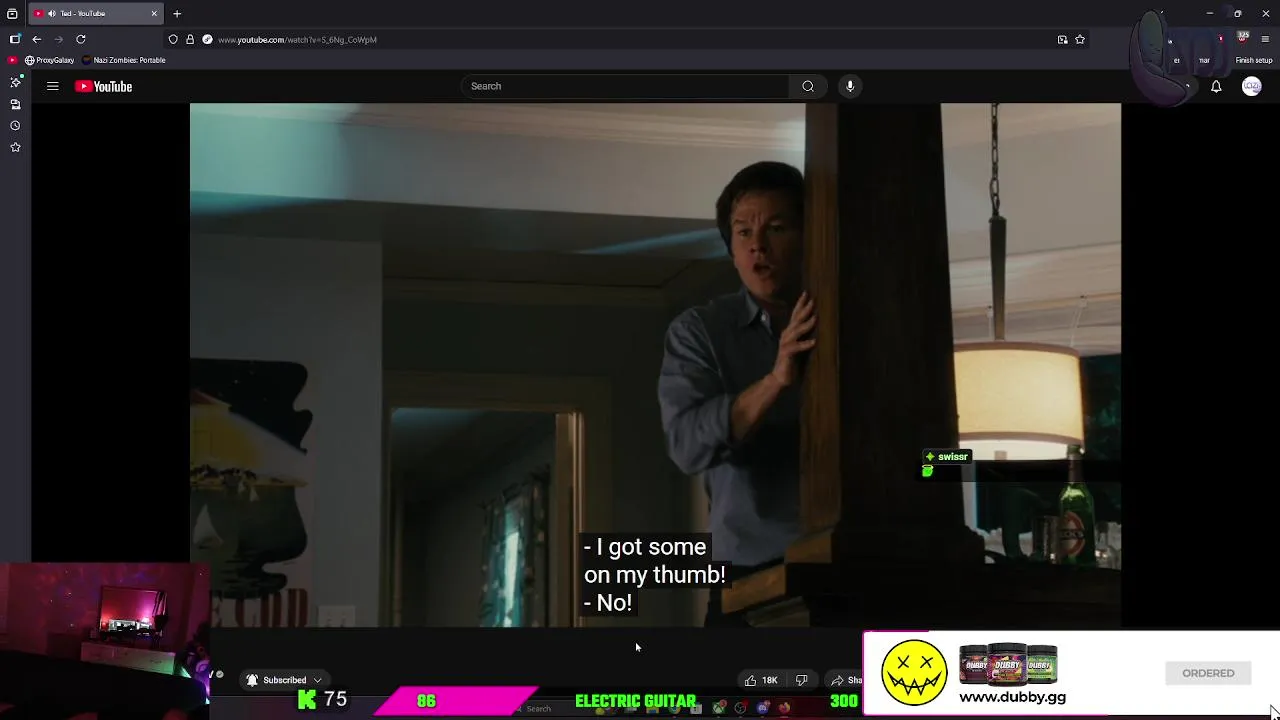Dislike the video
Image resolution: width=1280 pixels, height=720 pixels.
(801, 680)
